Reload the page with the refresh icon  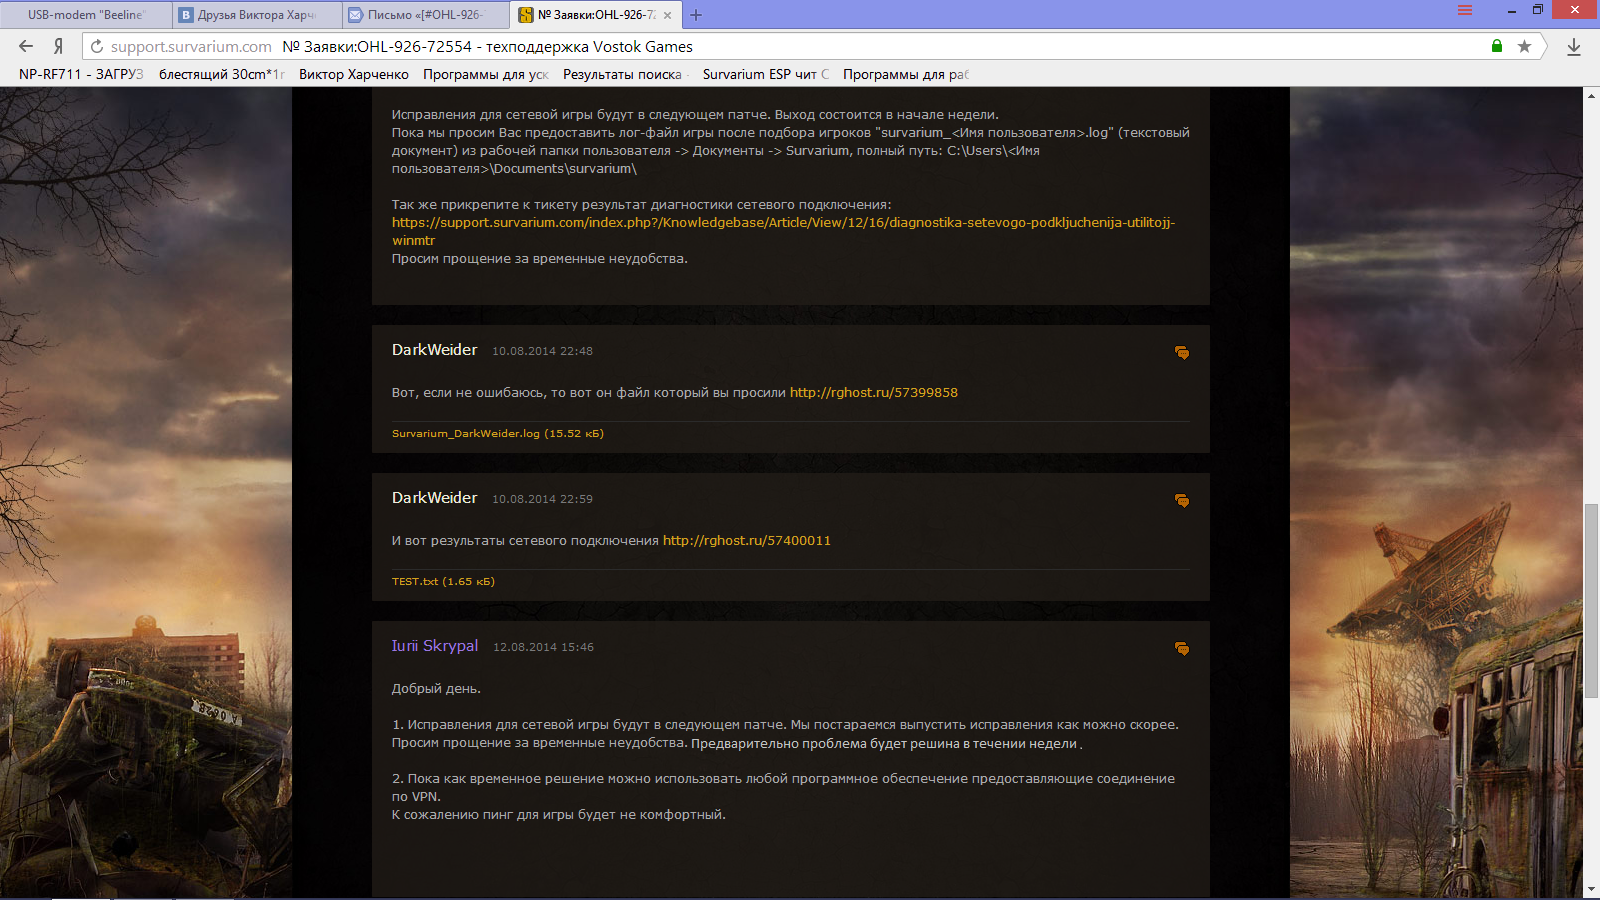tap(97, 46)
